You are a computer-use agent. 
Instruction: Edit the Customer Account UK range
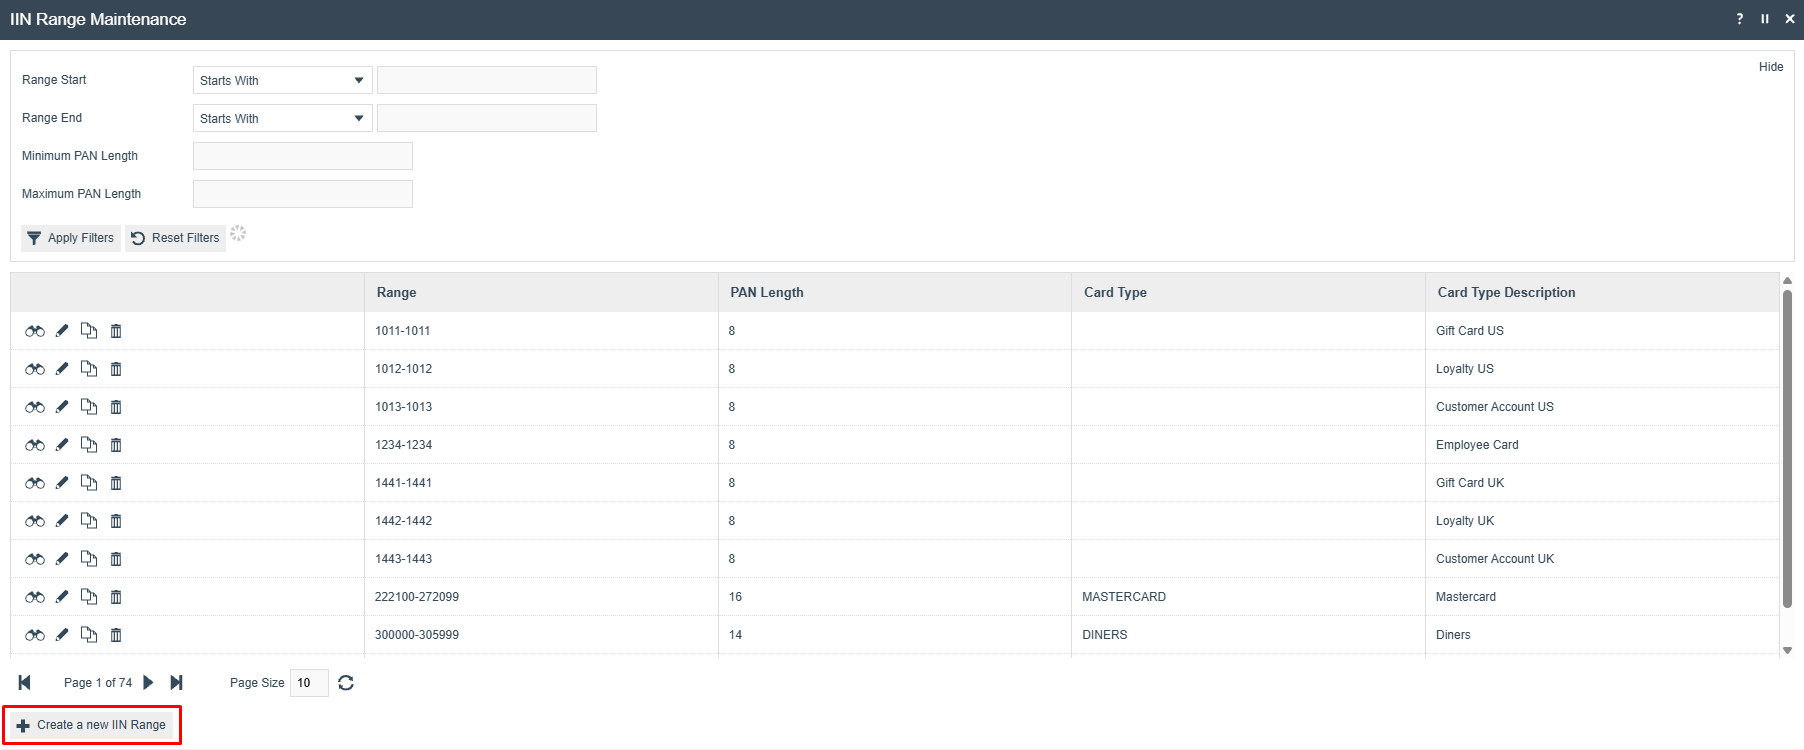(62, 559)
